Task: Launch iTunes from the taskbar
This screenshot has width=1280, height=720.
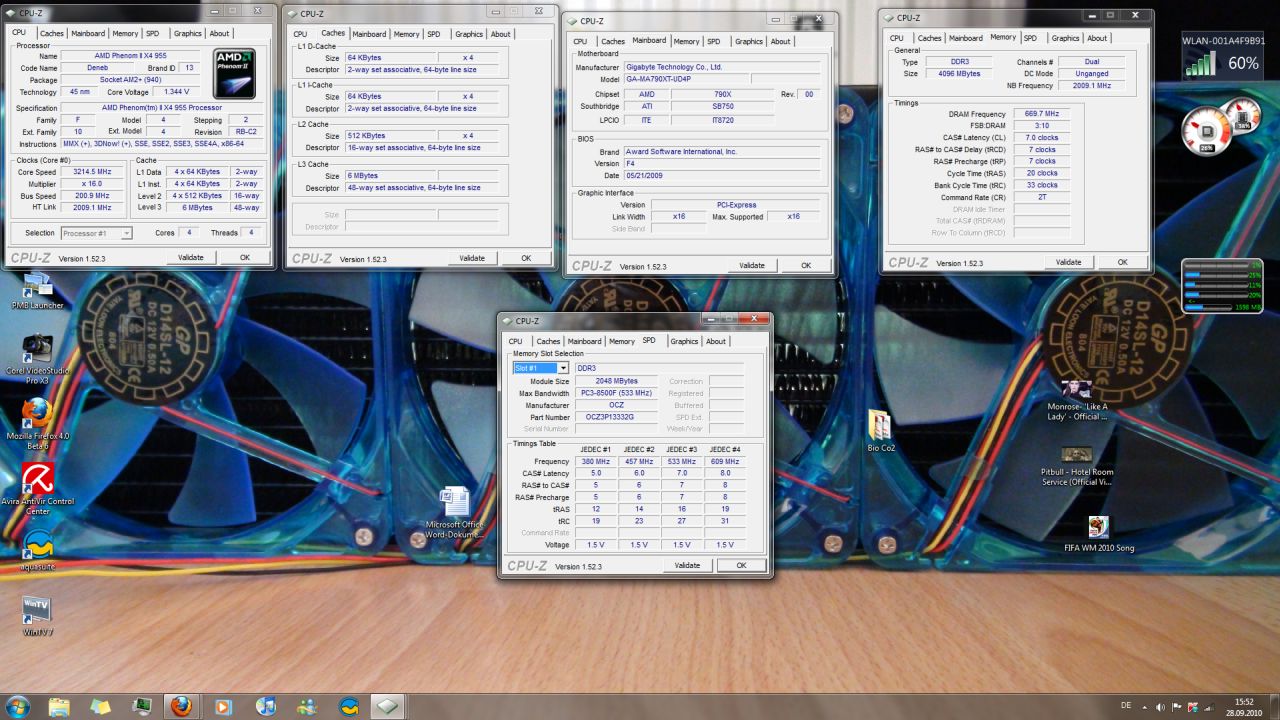Action: click(x=265, y=707)
